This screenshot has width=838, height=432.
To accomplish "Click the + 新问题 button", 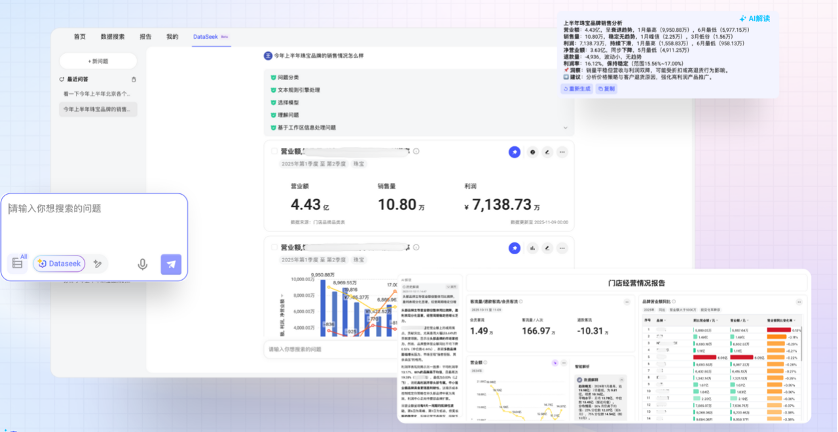I will tap(98, 61).
